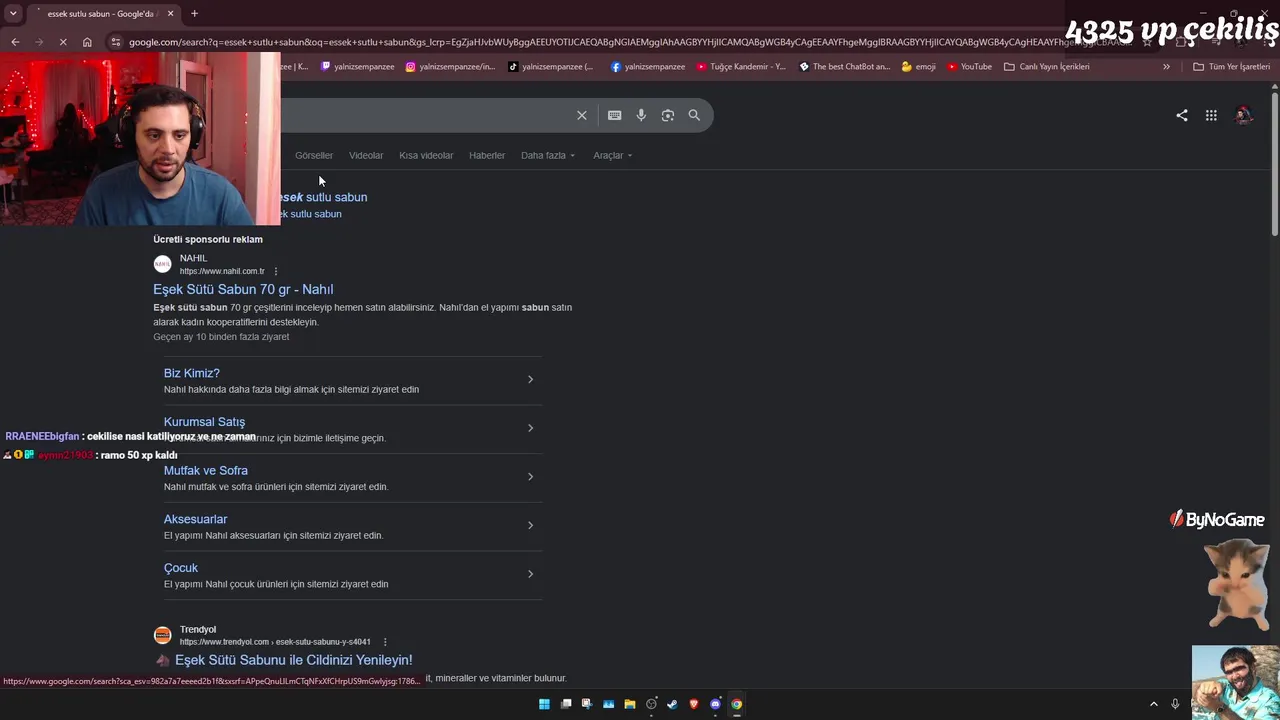Open the emoji bookmark
The width and height of the screenshot is (1280, 720).
point(918,67)
